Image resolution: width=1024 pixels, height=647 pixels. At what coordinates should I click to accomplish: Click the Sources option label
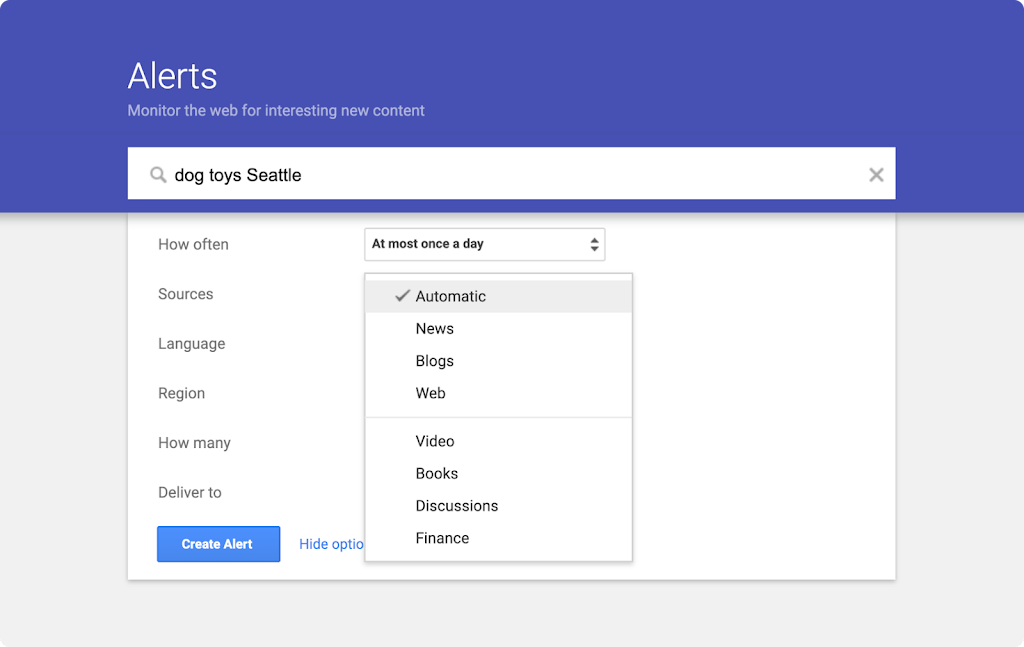pos(186,294)
